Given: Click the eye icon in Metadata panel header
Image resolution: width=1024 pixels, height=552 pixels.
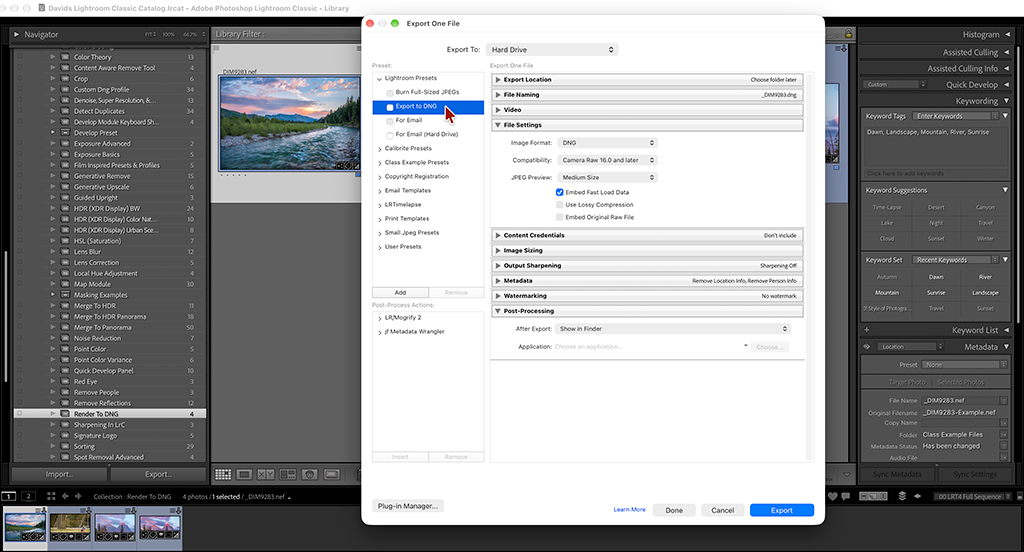Looking at the screenshot, I should [x=867, y=347].
